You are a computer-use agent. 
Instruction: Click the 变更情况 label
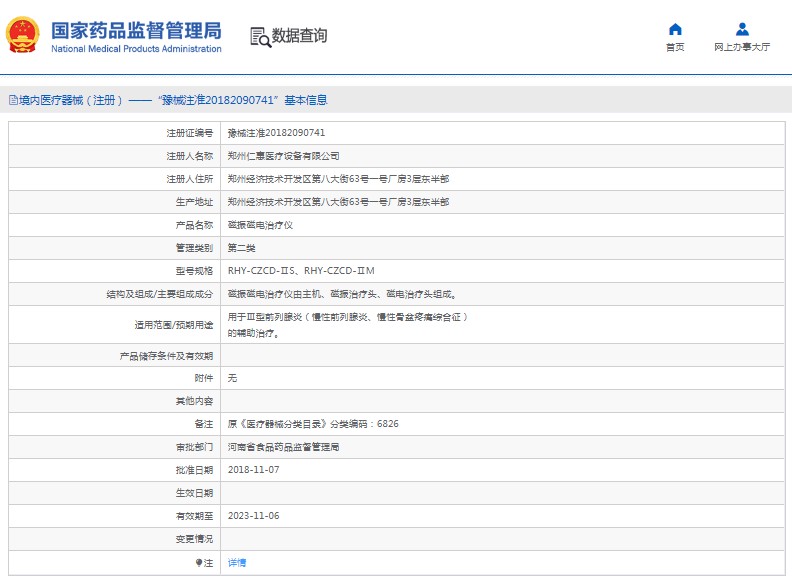tap(194, 539)
